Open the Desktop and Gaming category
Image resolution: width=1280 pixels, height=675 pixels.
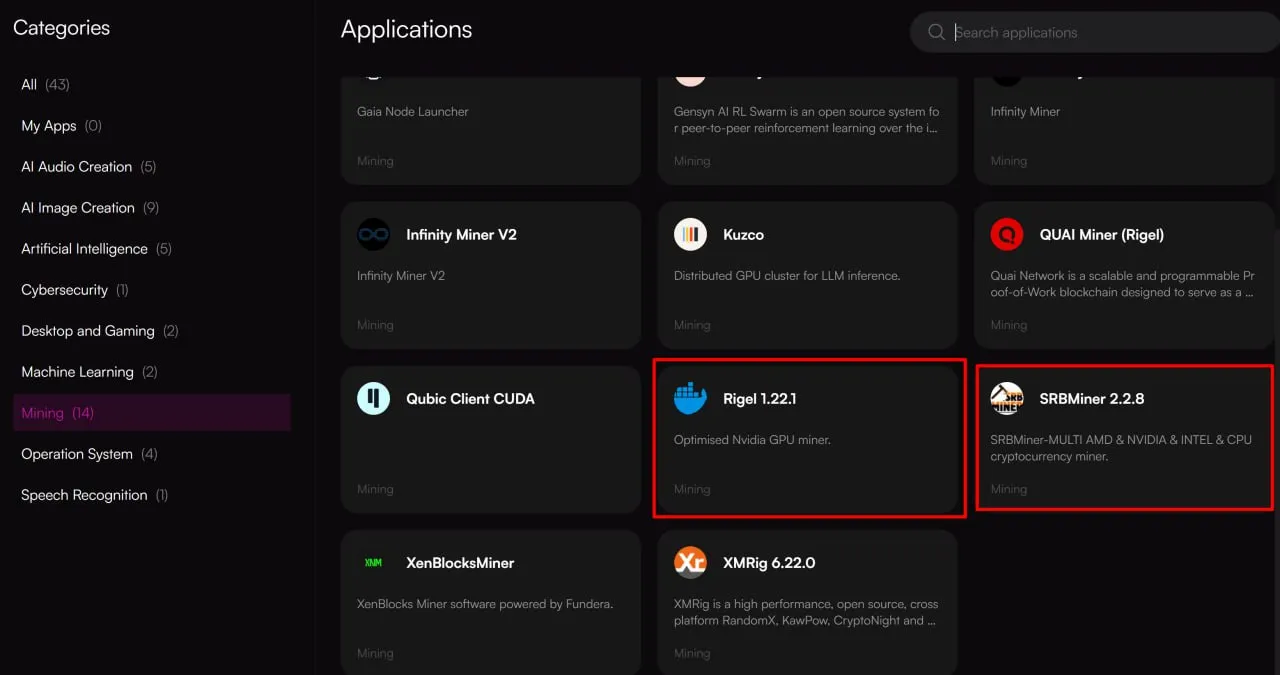pyautogui.click(x=152, y=331)
